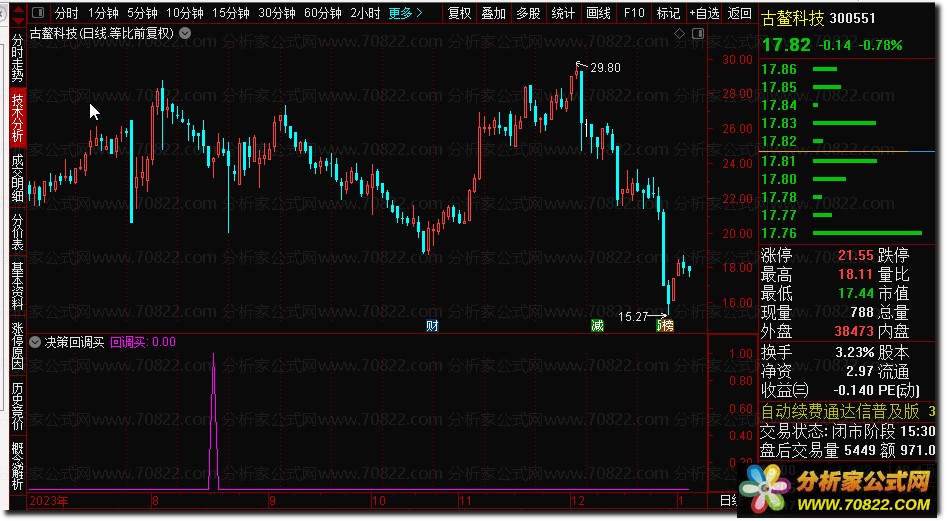This screenshot has height=521, width=947.
Task: Click the 17.76 order book row
Action: (847, 233)
